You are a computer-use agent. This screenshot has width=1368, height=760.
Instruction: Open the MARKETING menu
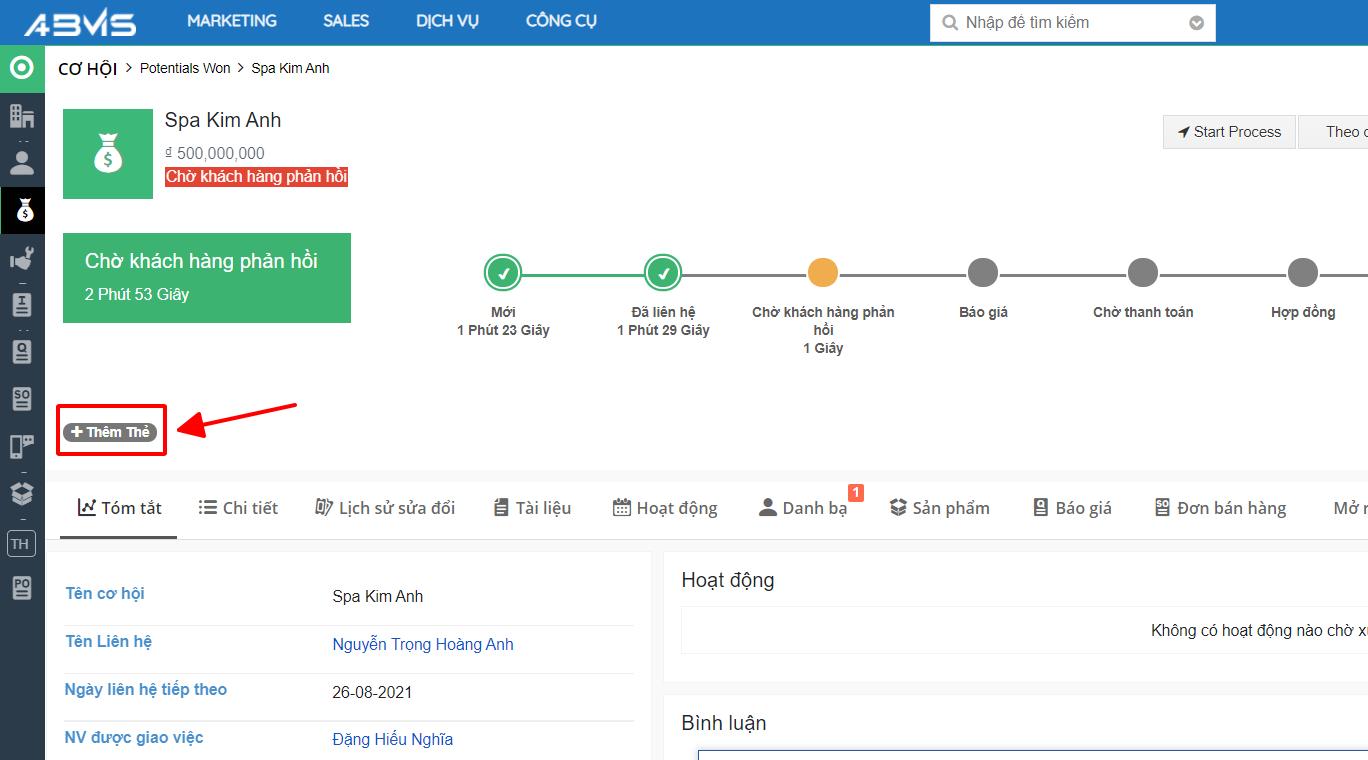232,21
